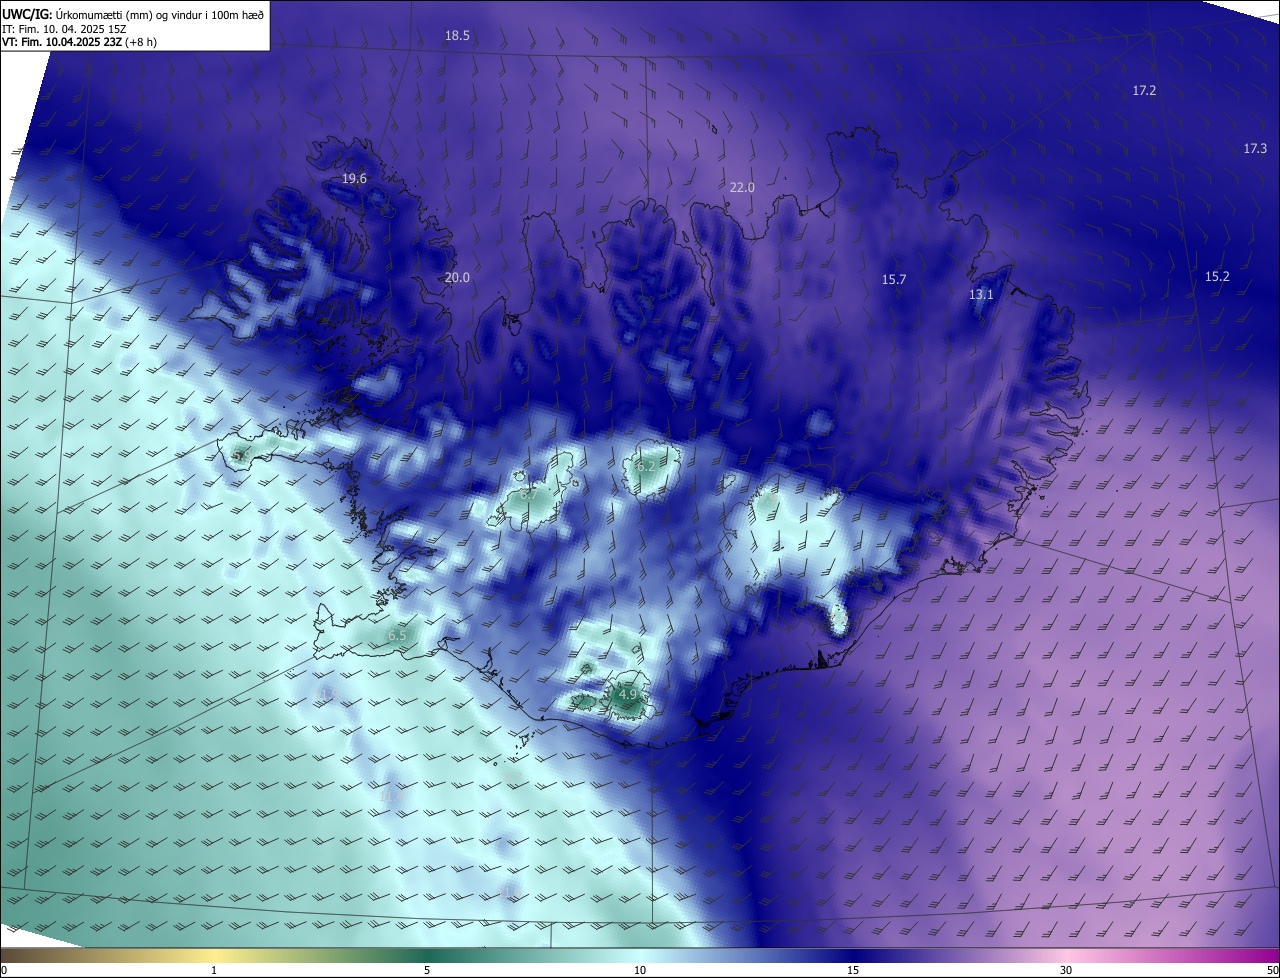Click the 10 tick on the color scale

(640, 971)
